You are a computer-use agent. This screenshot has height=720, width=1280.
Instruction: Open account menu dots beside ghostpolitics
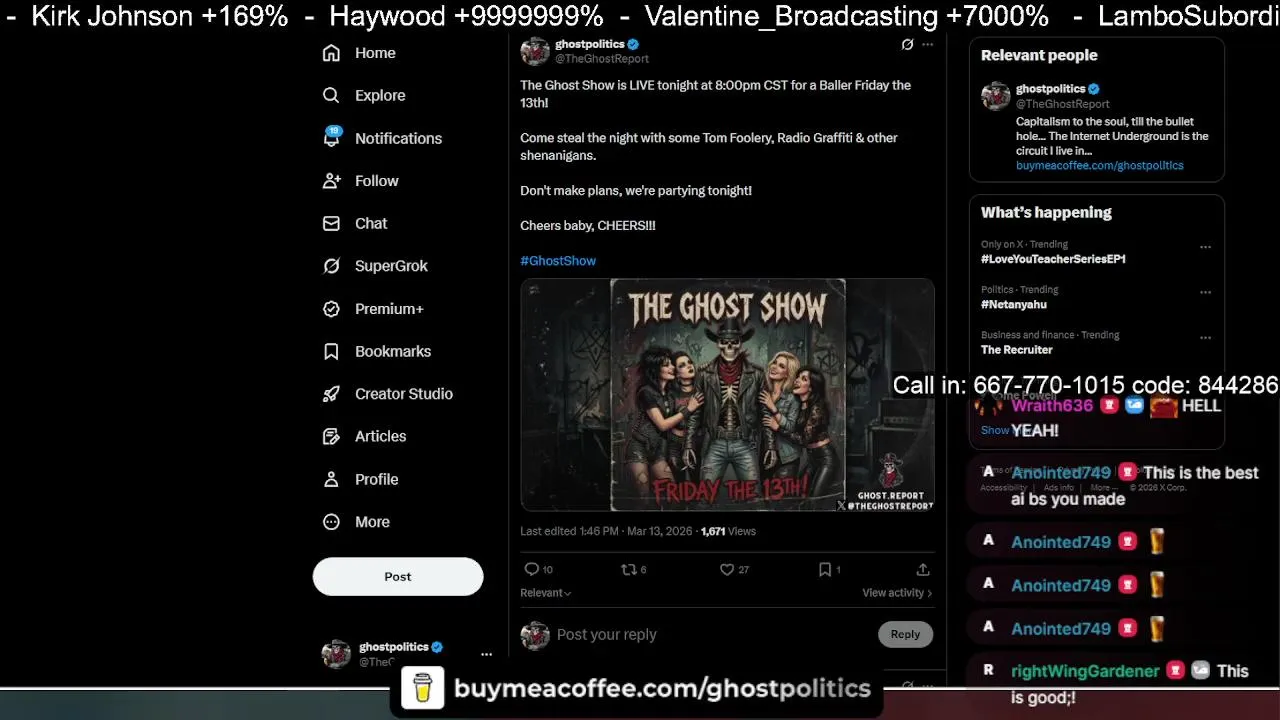click(x=486, y=655)
